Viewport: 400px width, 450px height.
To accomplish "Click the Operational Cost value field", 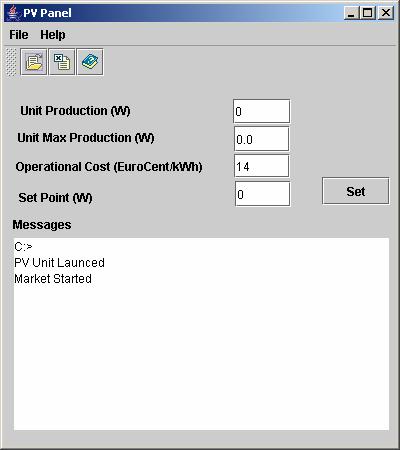I will [262, 166].
